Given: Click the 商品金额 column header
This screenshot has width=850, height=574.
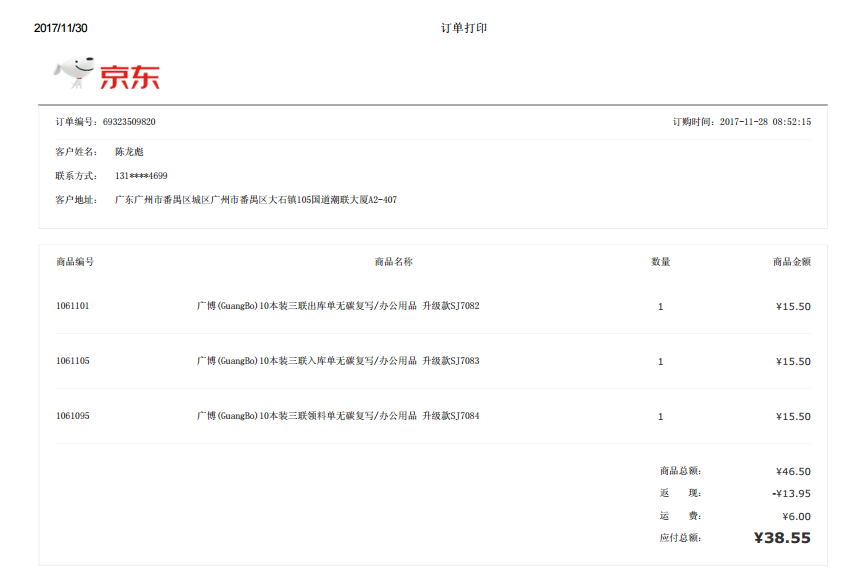Looking at the screenshot, I should 791,262.
